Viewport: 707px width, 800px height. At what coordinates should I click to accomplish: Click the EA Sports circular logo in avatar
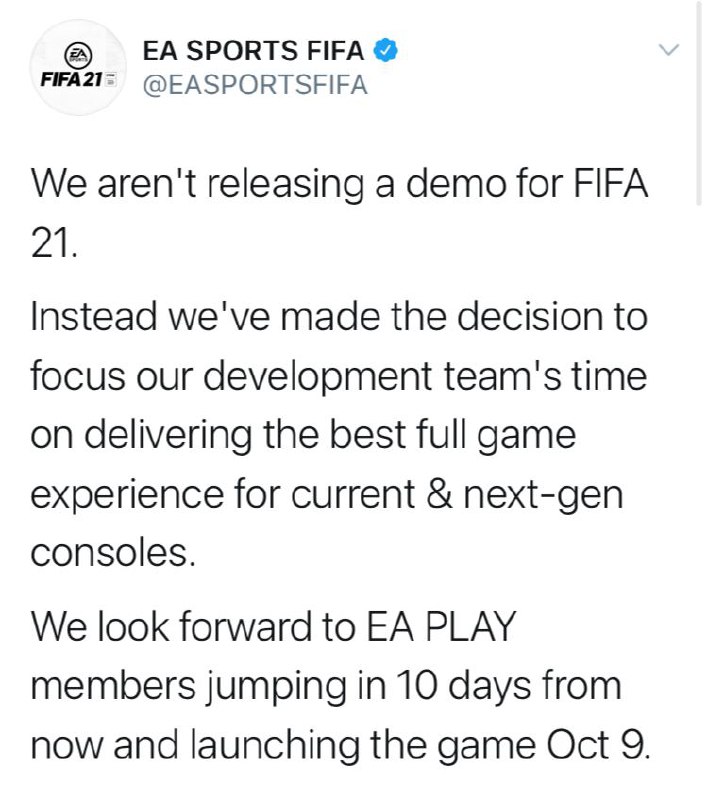point(77,54)
